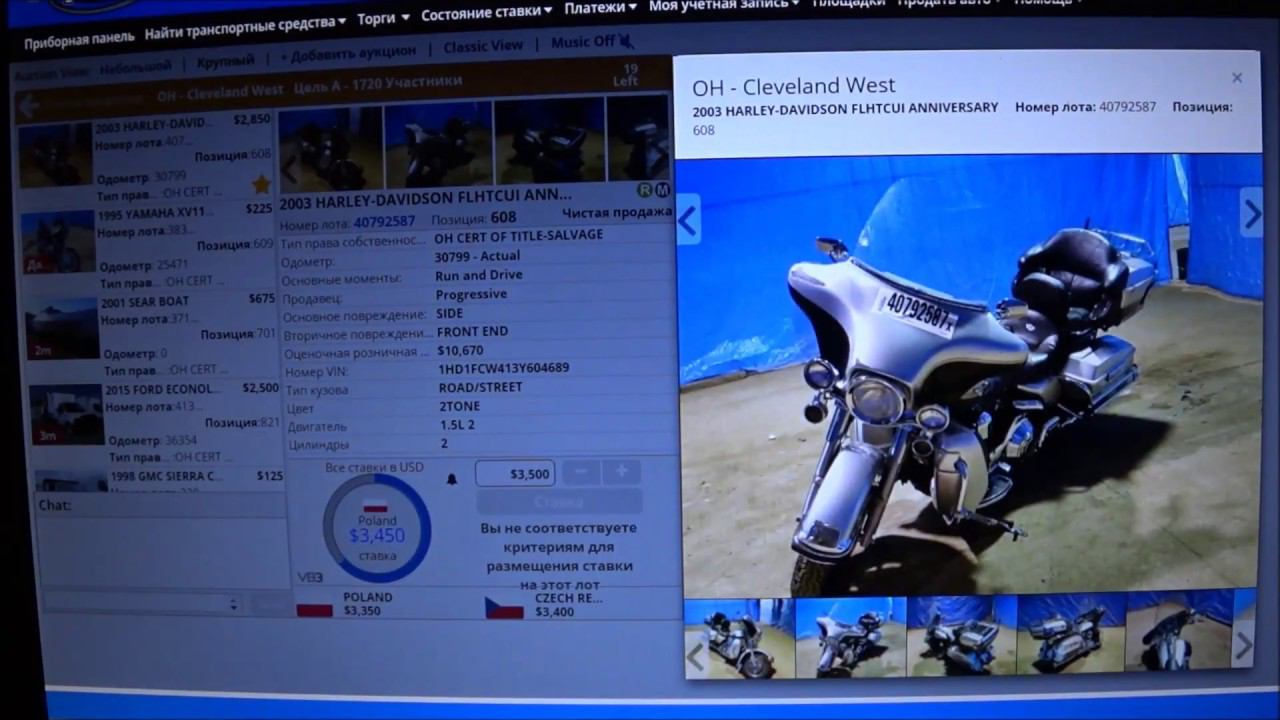
Task: Click the bell alert icon near bid
Action: click(x=451, y=479)
